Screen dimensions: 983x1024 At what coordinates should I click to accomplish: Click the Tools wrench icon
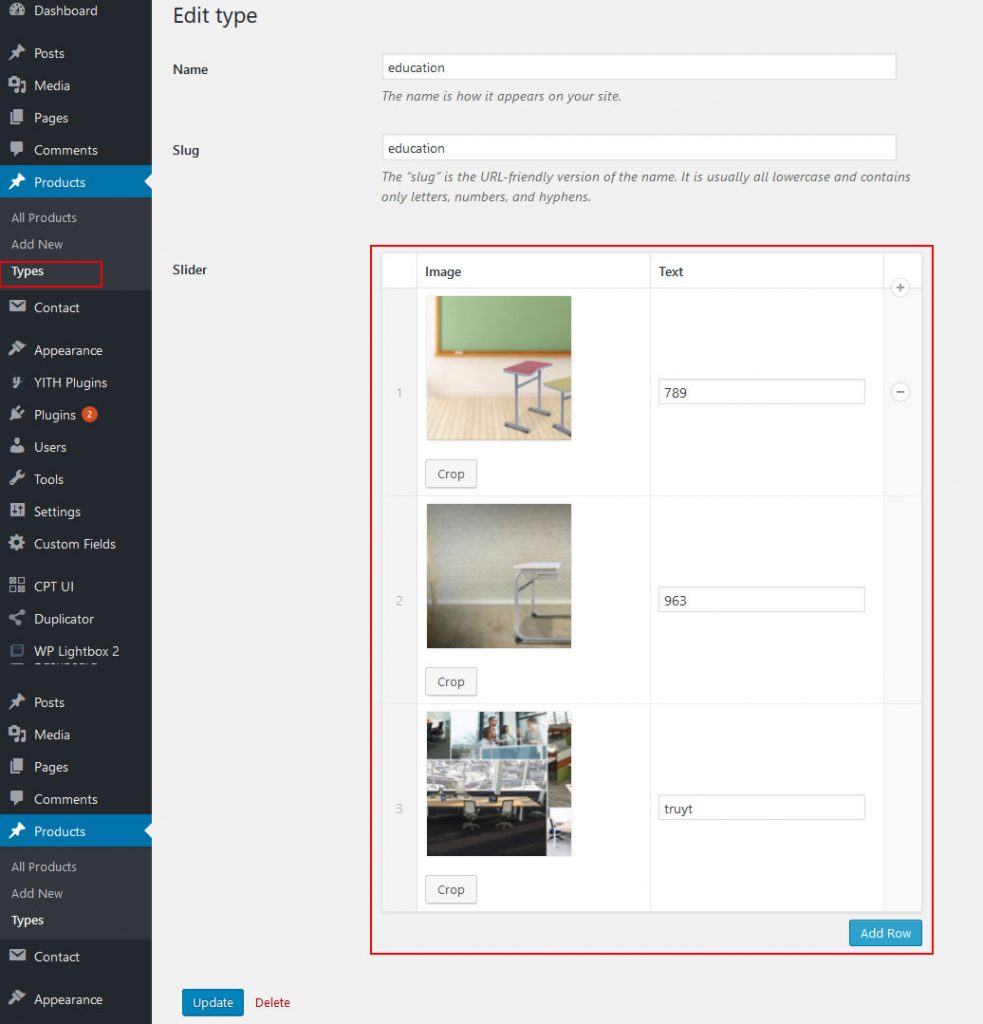(x=17, y=478)
